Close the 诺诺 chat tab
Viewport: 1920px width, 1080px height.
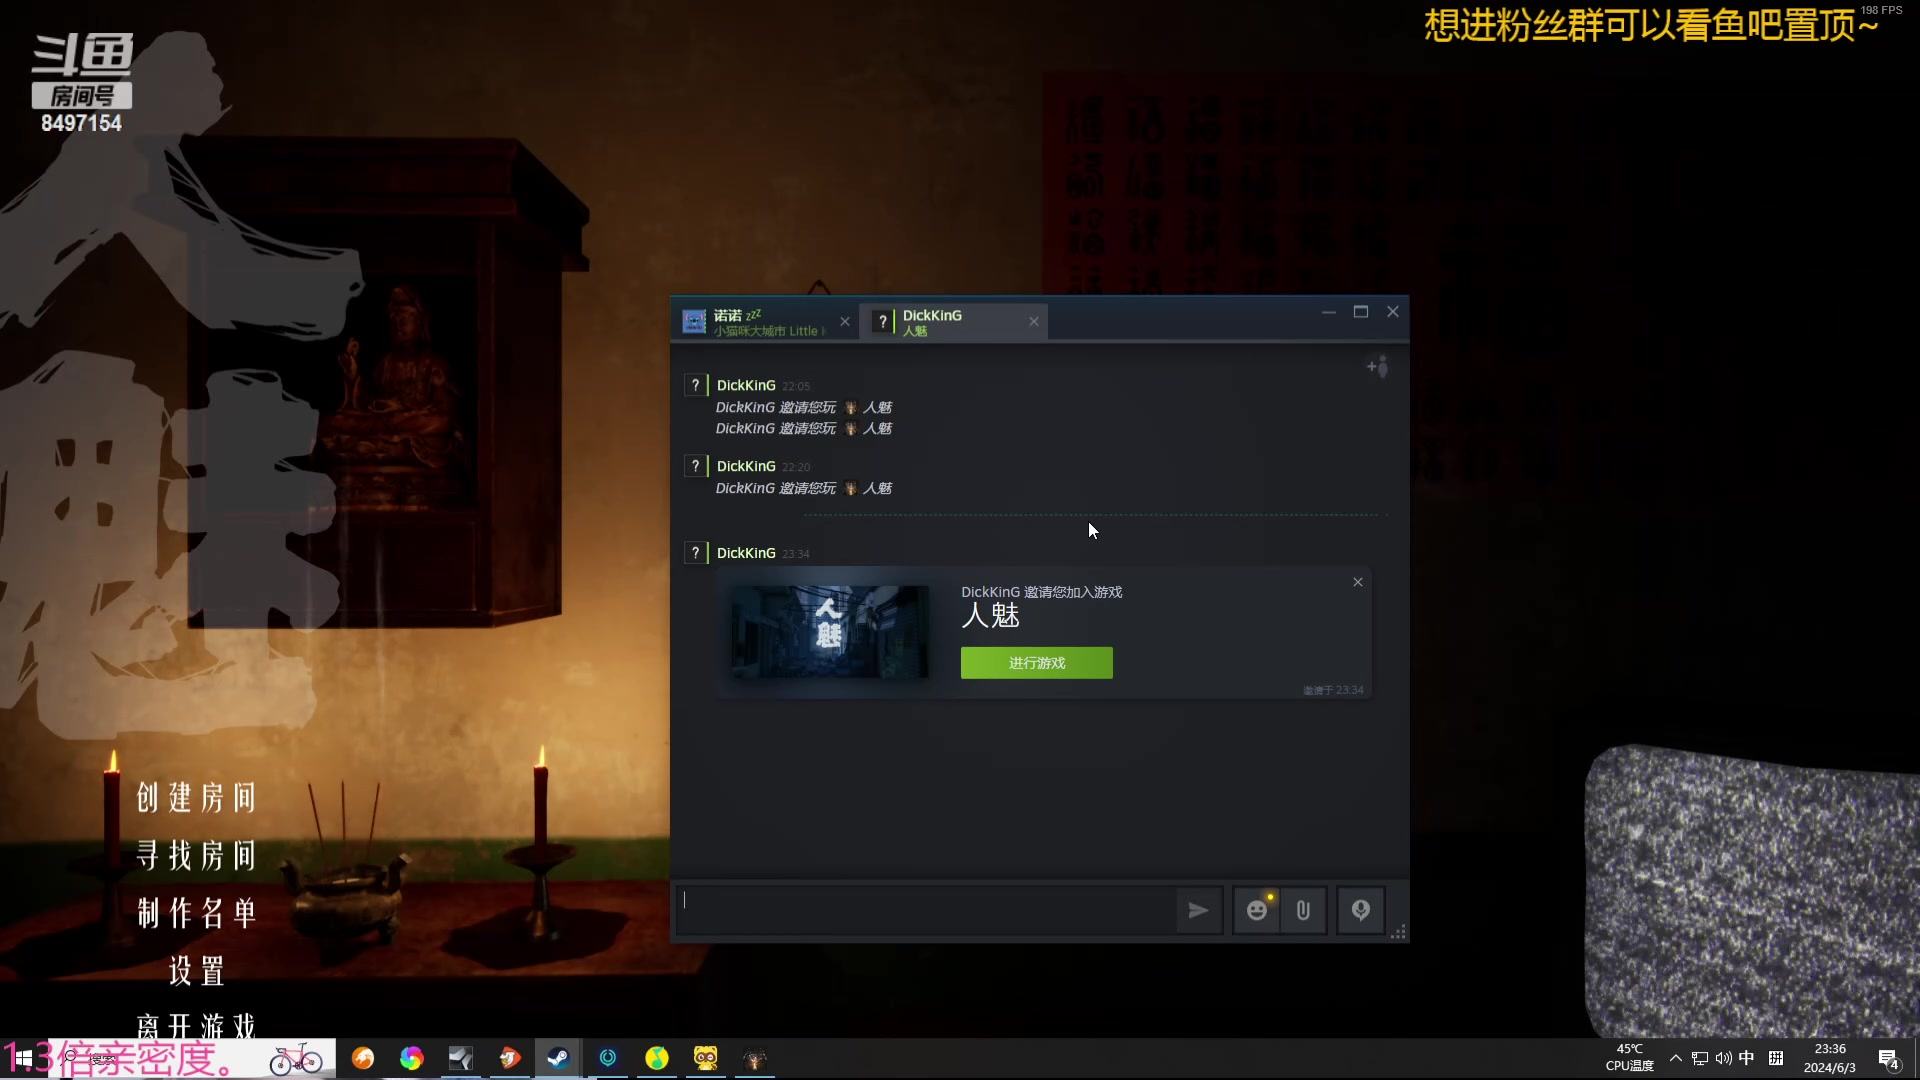(x=845, y=322)
